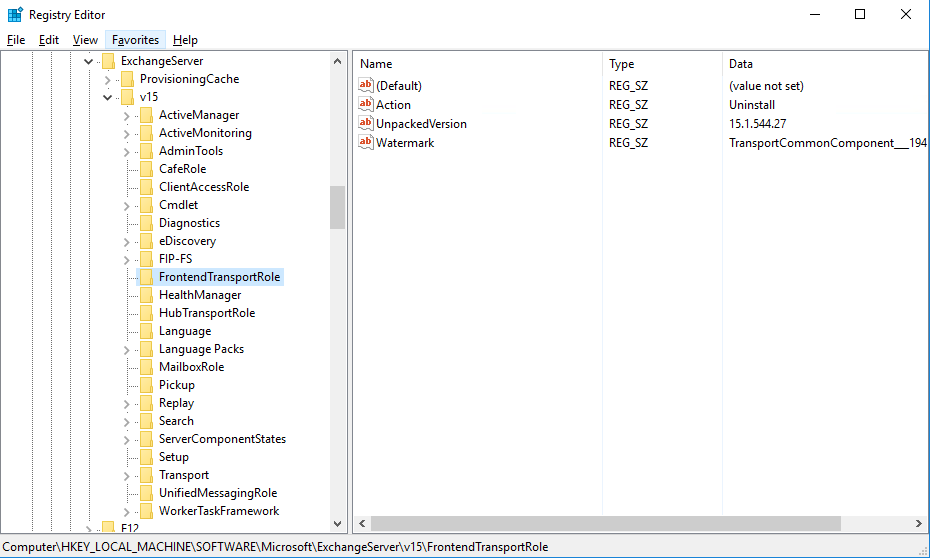This screenshot has height=558, width=930.
Task: Click the Setup folder icon
Action: (146, 457)
